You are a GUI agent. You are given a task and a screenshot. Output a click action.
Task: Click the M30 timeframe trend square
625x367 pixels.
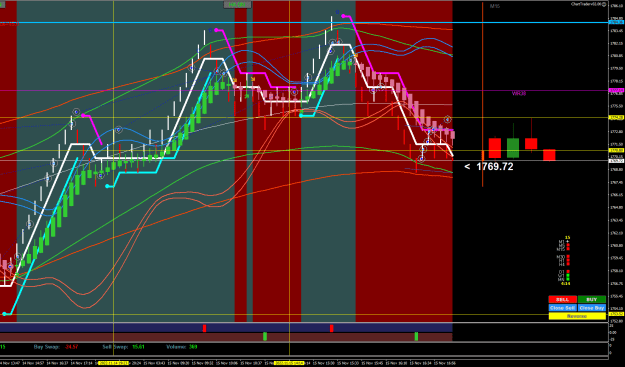(x=568, y=256)
